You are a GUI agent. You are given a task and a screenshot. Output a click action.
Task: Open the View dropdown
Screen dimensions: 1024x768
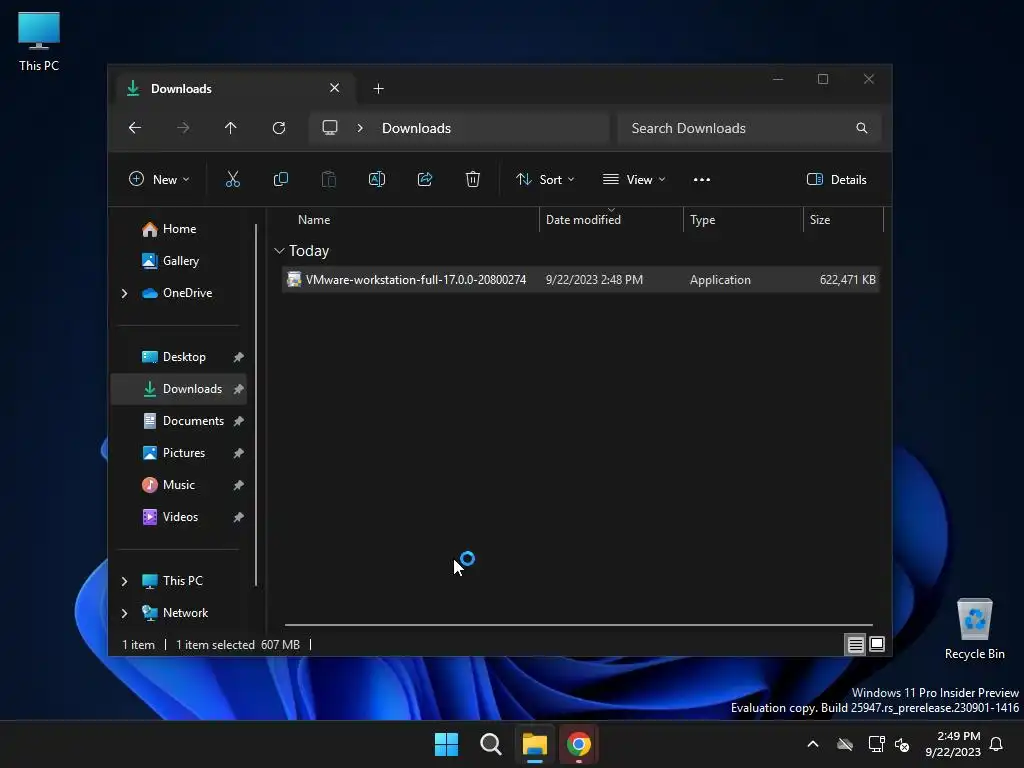[634, 180]
